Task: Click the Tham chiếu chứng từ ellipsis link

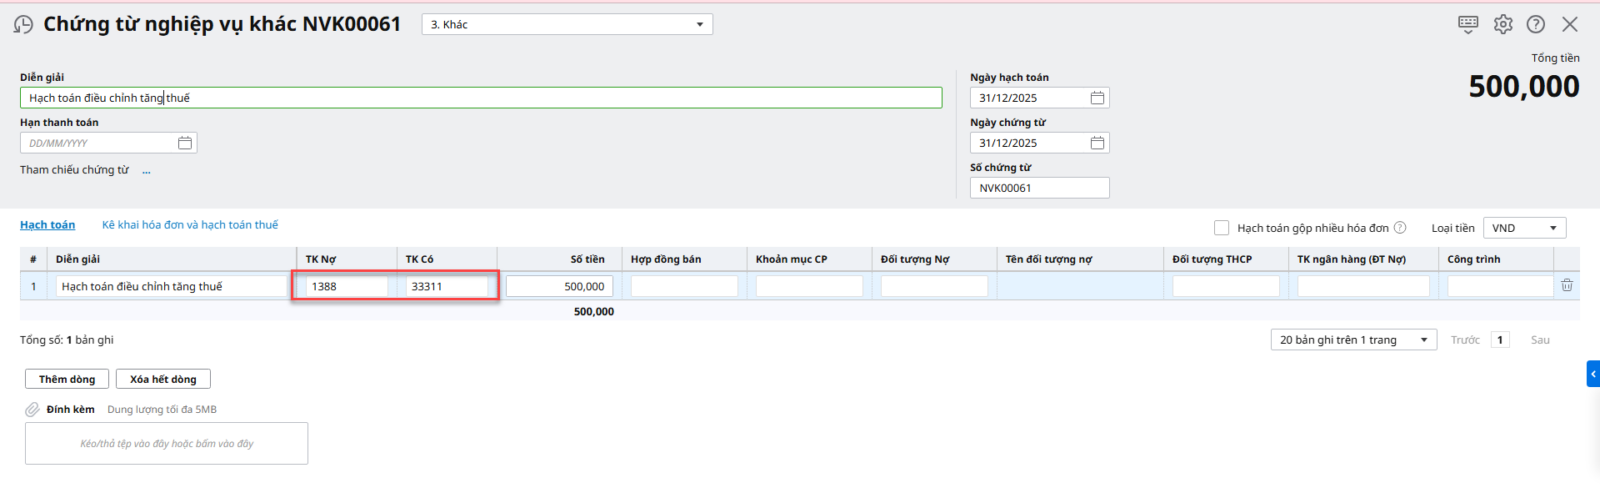Action: (146, 171)
